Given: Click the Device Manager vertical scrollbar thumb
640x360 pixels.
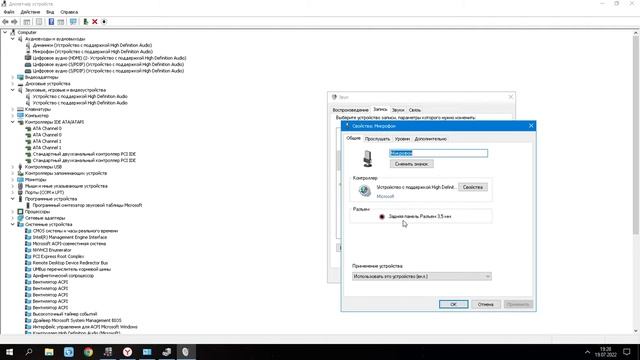Looking at the screenshot, I should 636,135.
